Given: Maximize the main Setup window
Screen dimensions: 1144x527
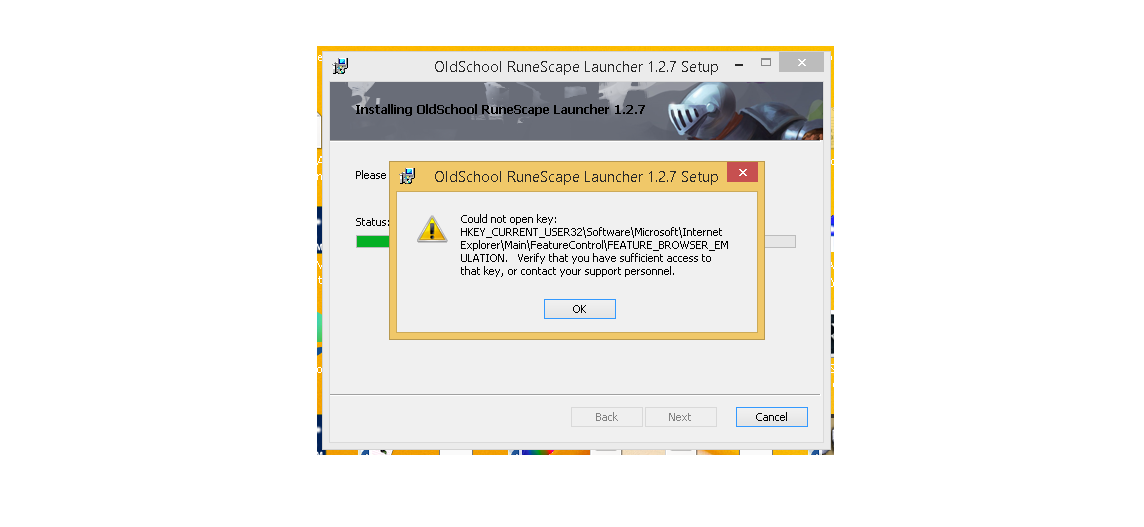Looking at the screenshot, I should pyautogui.click(x=765, y=63).
